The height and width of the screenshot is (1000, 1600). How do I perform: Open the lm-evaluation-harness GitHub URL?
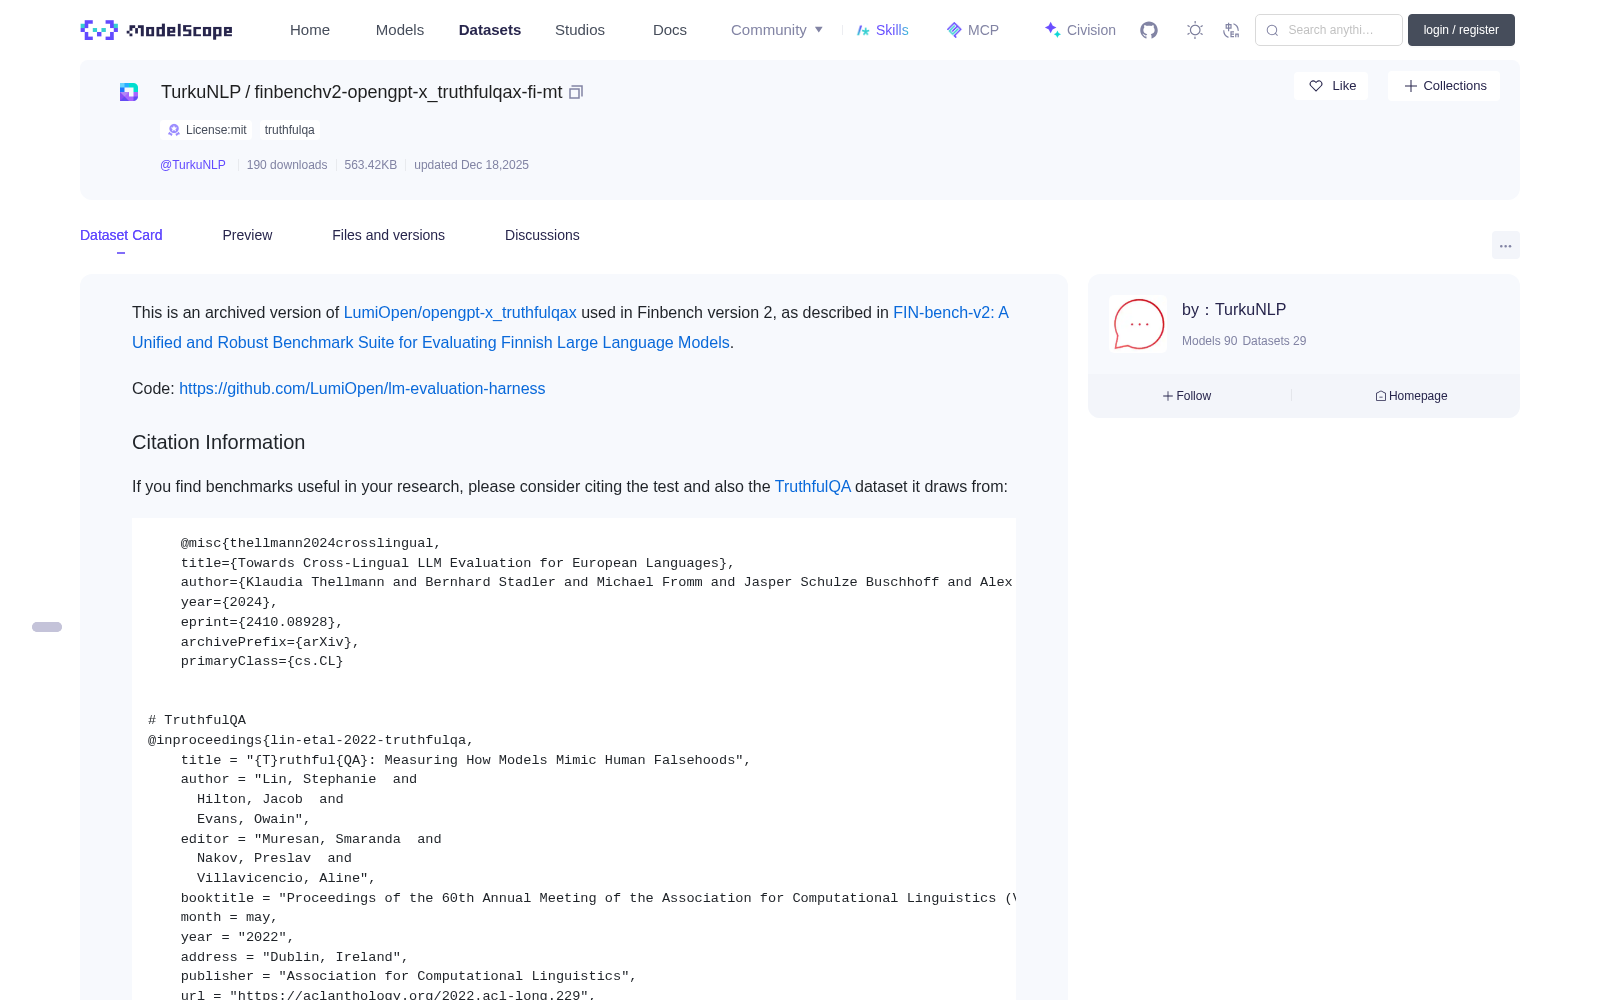[362, 389]
